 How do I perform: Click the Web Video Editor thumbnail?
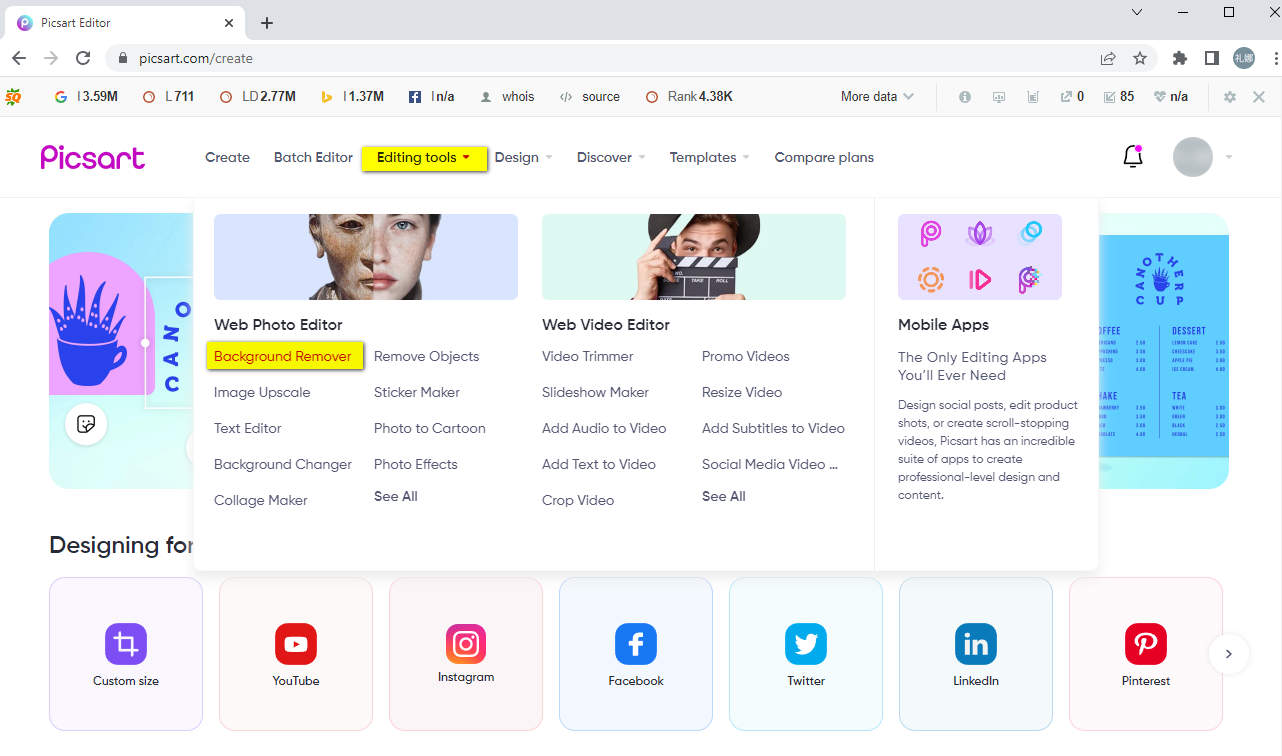tap(694, 257)
